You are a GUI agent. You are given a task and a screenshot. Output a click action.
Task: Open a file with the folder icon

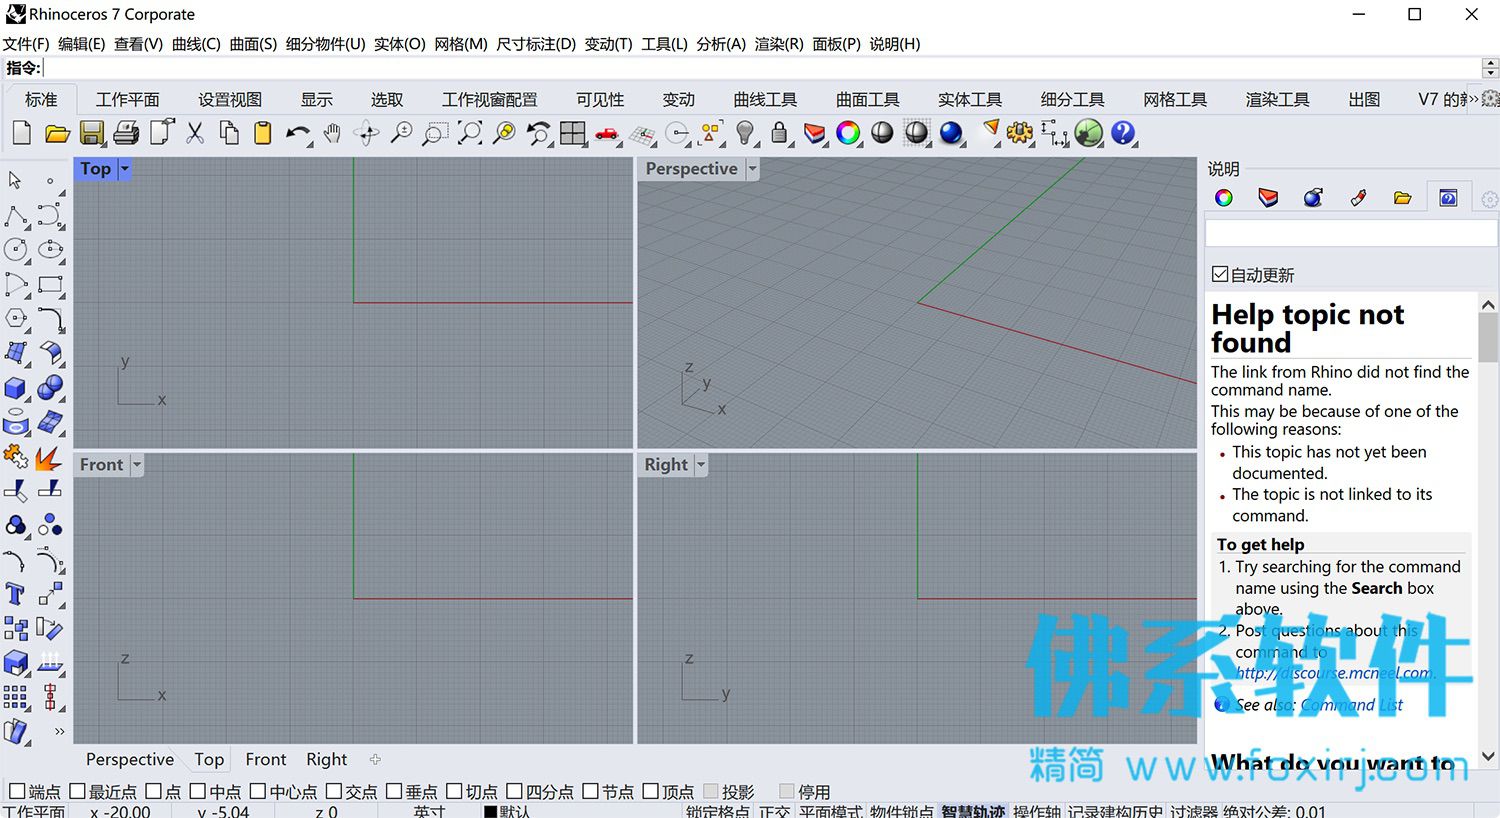click(57, 133)
